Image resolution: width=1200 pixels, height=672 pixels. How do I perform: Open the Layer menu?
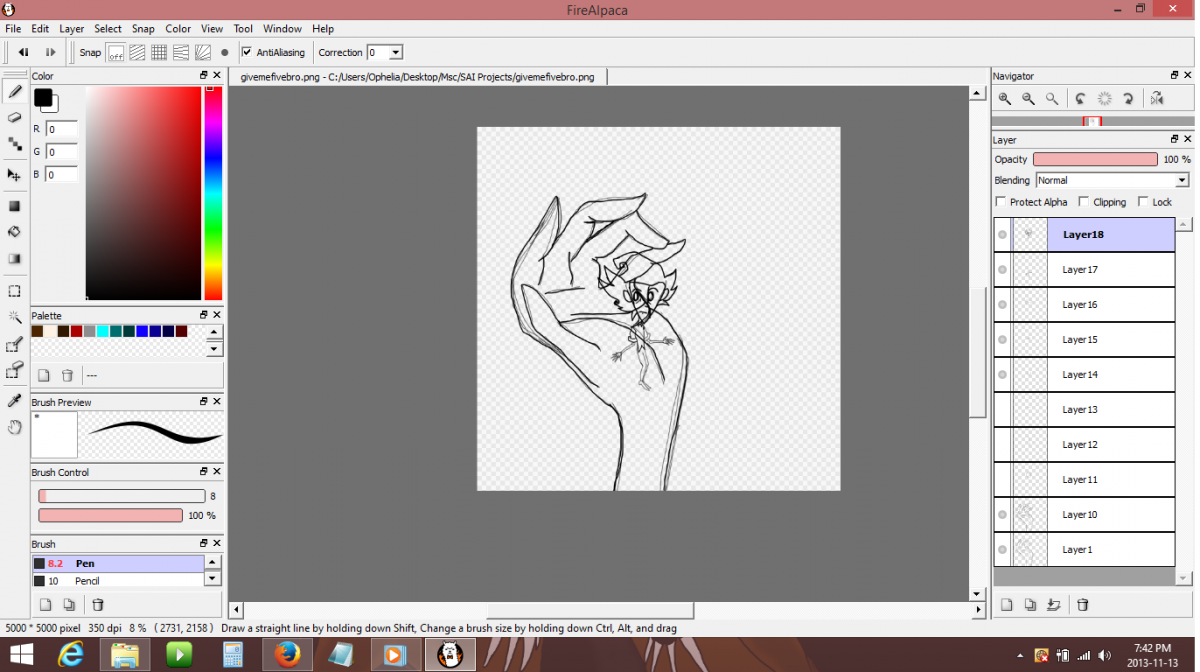[x=71, y=29]
